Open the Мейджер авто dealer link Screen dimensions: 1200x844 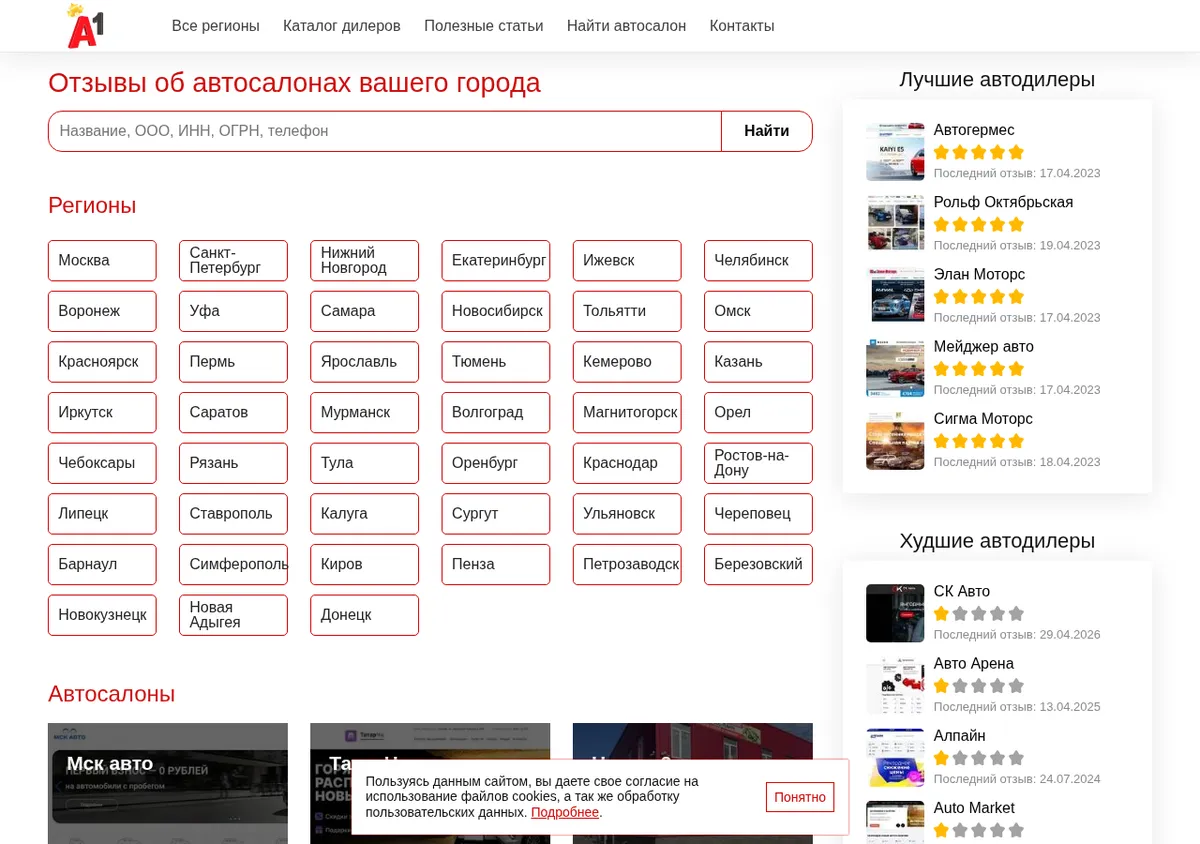pyautogui.click(x=984, y=347)
